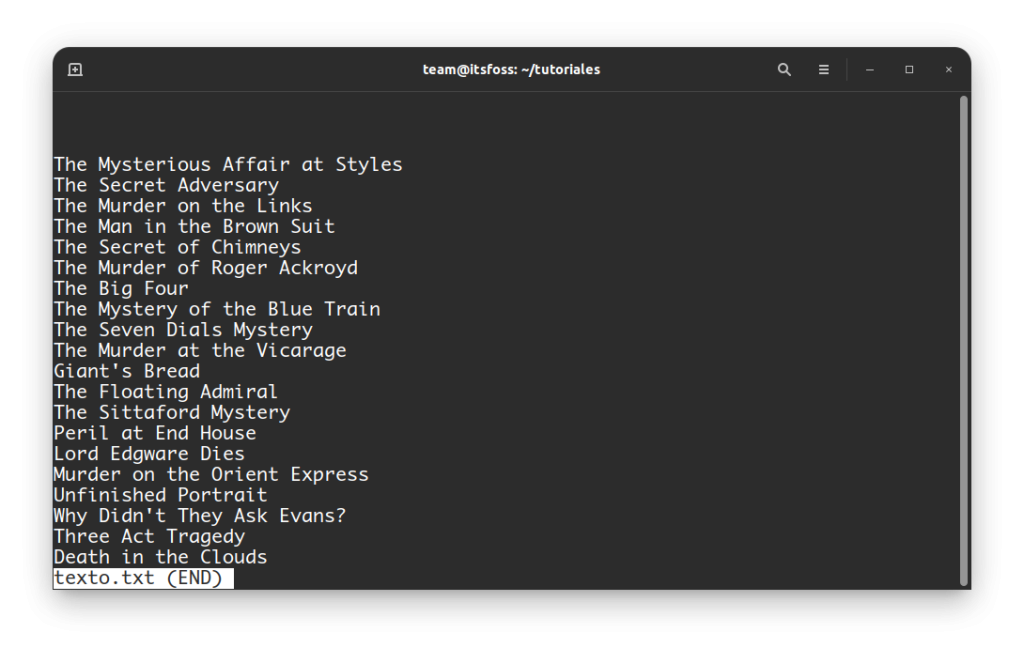Click the line Why Didn't They Ask Evans?
The height and width of the screenshot is (648, 1024).
click(x=200, y=516)
